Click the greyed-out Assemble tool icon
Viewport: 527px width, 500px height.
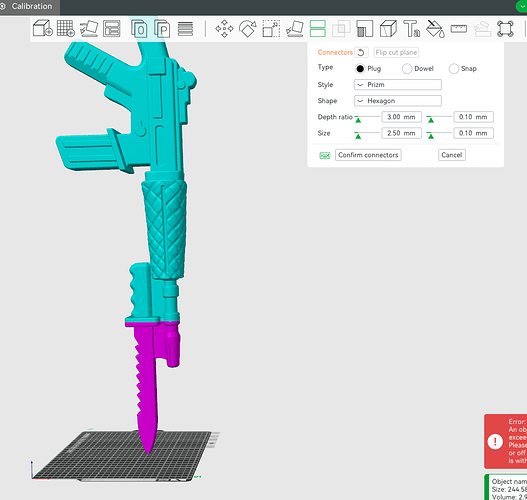coord(482,29)
